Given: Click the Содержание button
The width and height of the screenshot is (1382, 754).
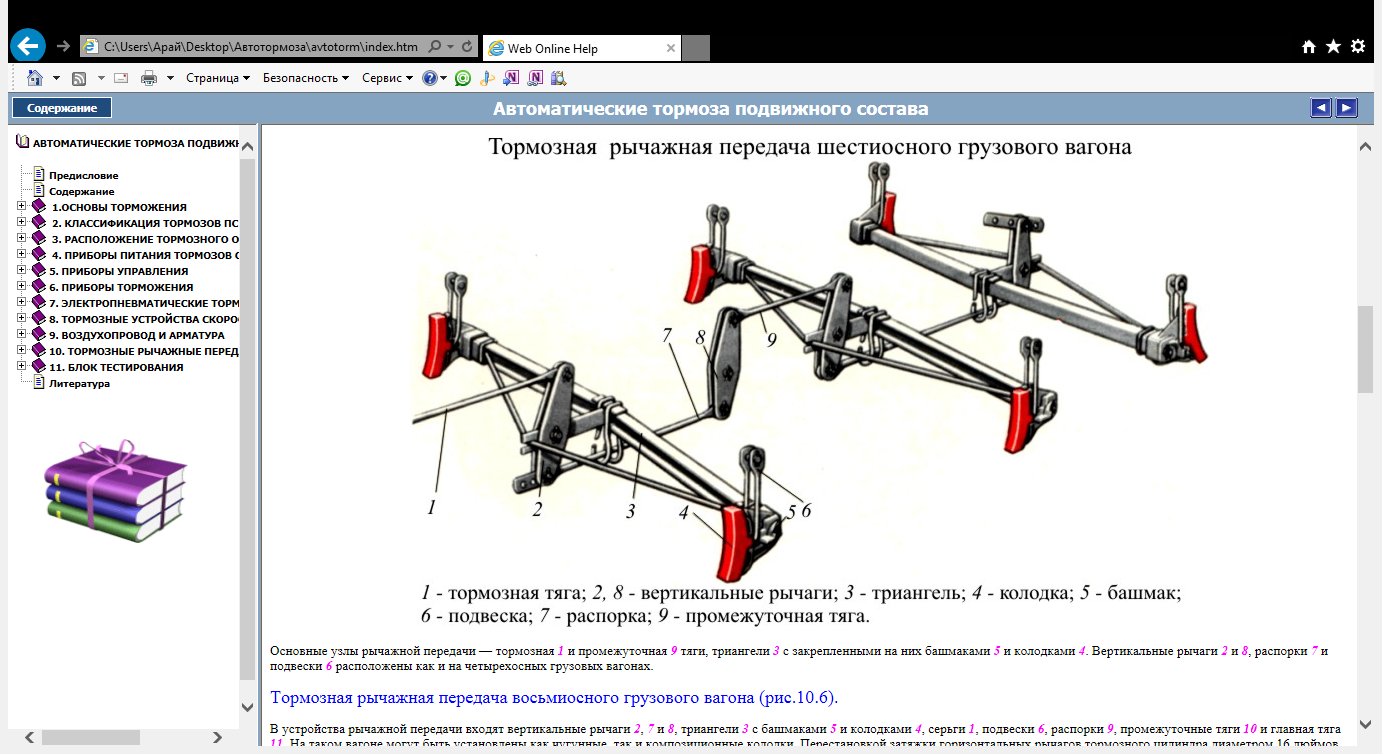Looking at the screenshot, I should click(62, 108).
